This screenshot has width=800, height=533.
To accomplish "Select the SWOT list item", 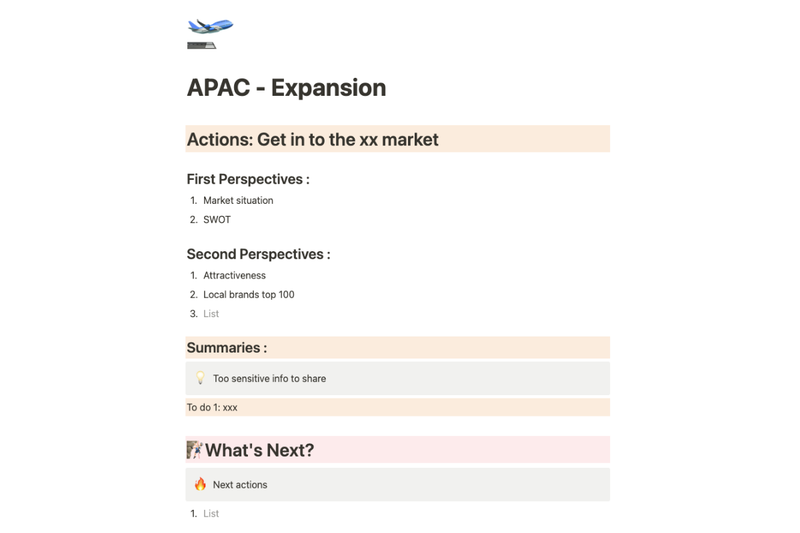I will (217, 220).
